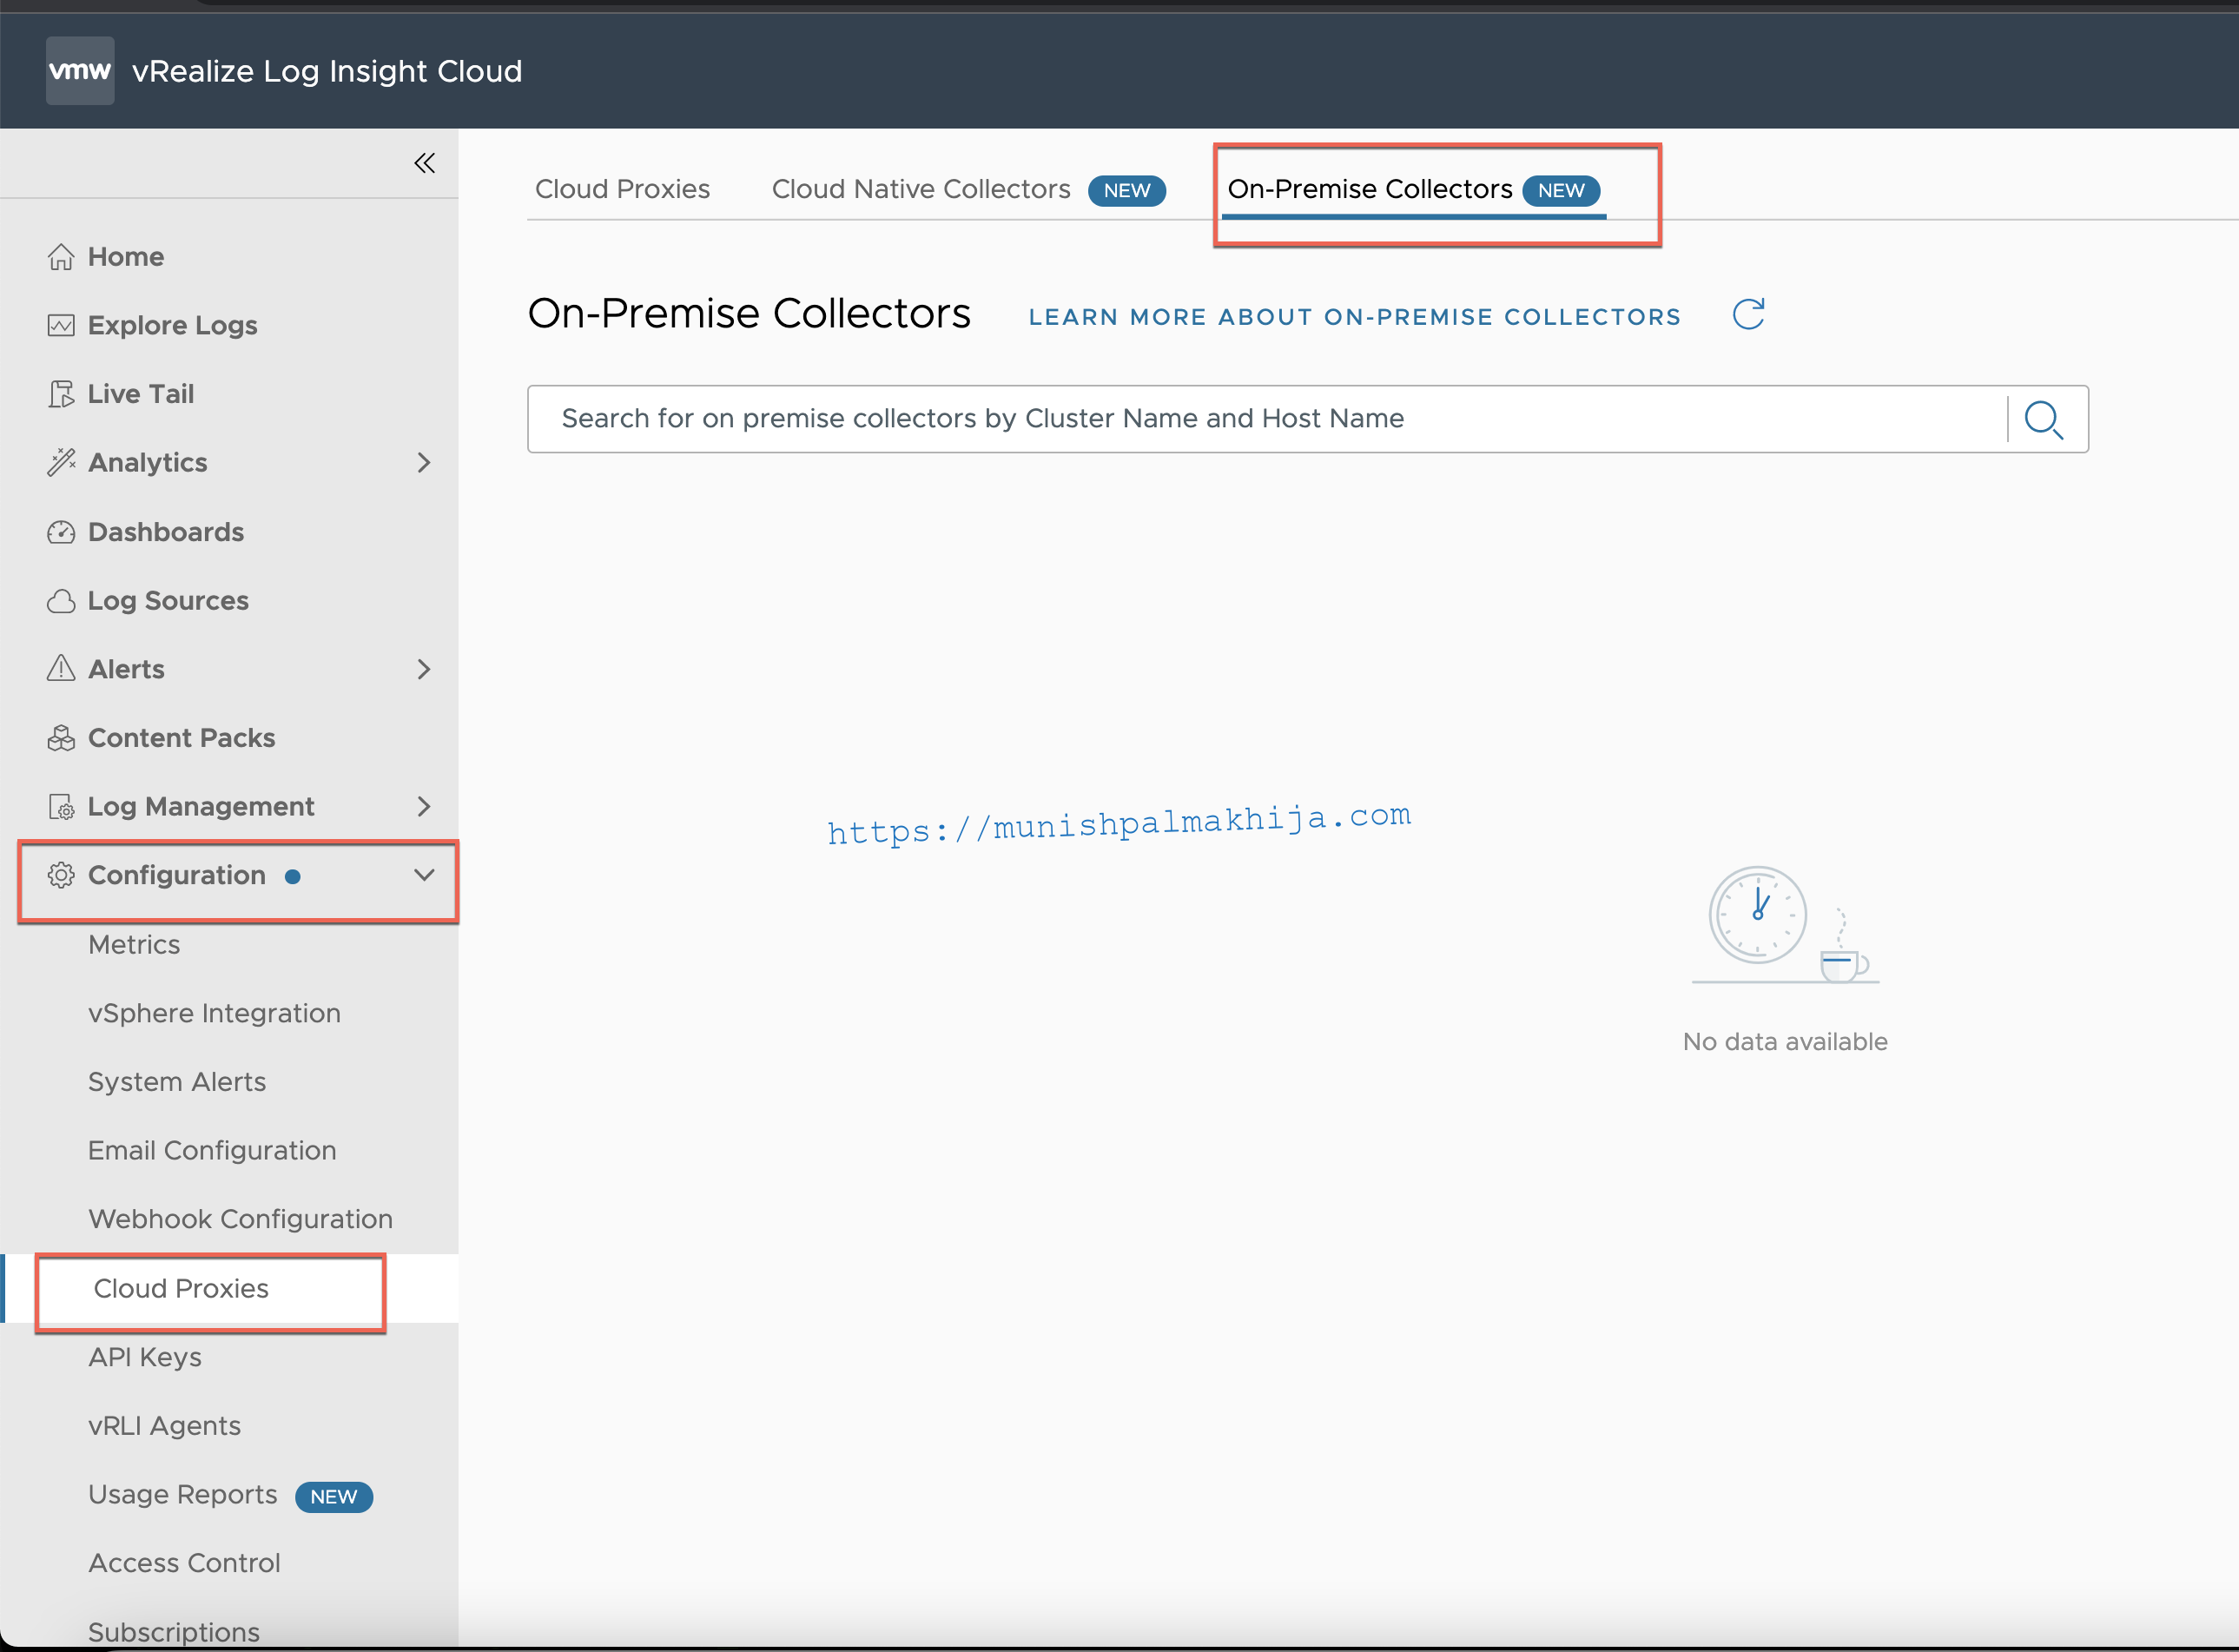Select Metrics under Configuration

pos(134,945)
